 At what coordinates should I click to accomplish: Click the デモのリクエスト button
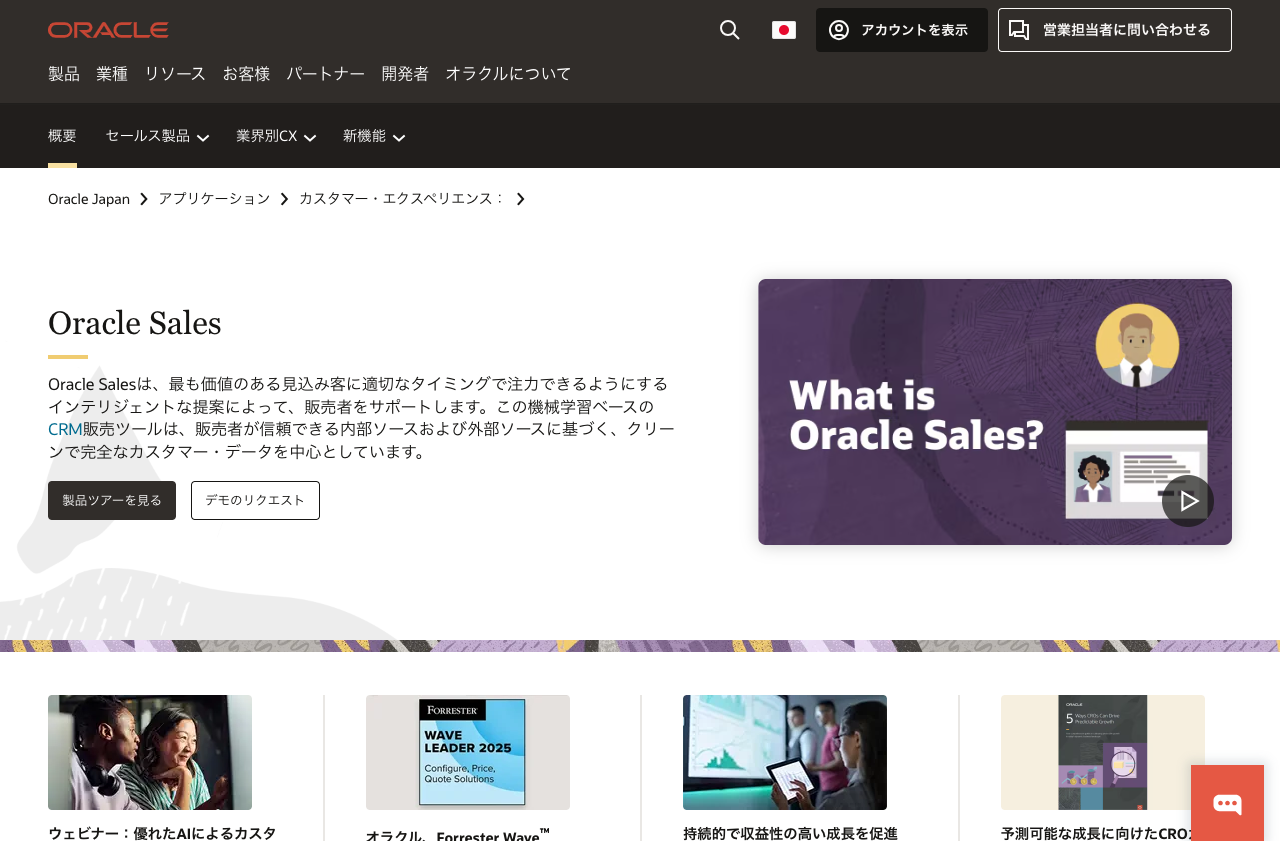click(255, 500)
